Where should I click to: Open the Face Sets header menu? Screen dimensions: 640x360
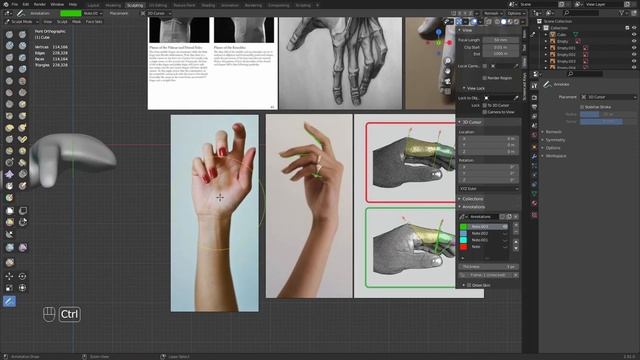click(94, 22)
